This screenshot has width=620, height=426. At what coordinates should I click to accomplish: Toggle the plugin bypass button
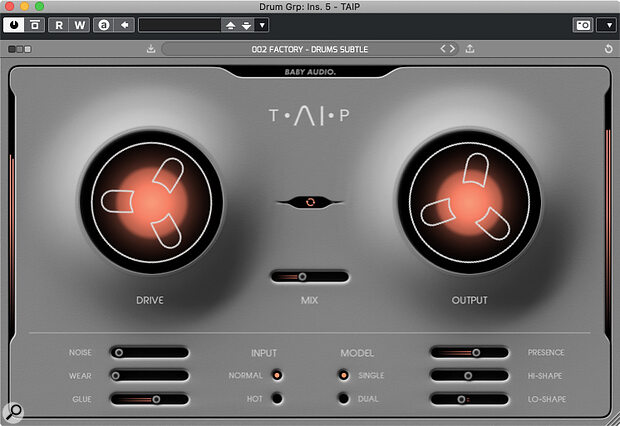[35, 25]
